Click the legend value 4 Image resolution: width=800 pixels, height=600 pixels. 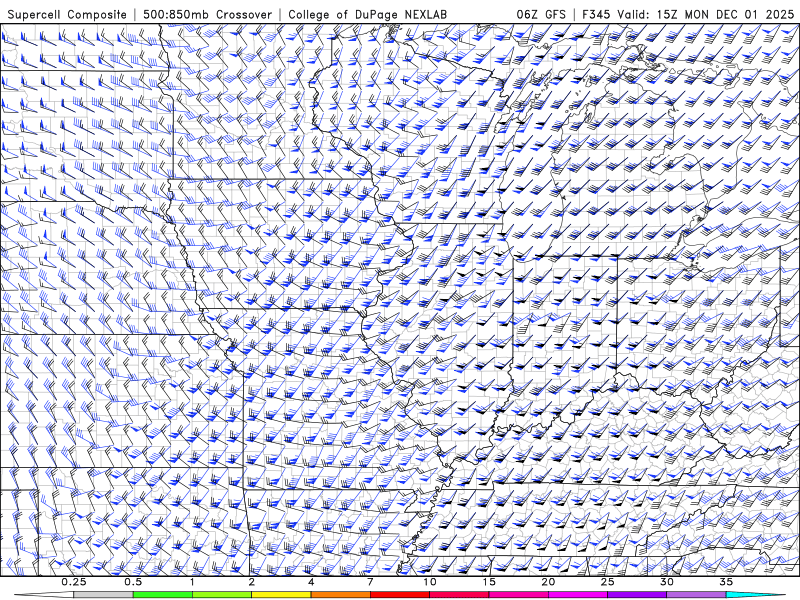[311, 582]
